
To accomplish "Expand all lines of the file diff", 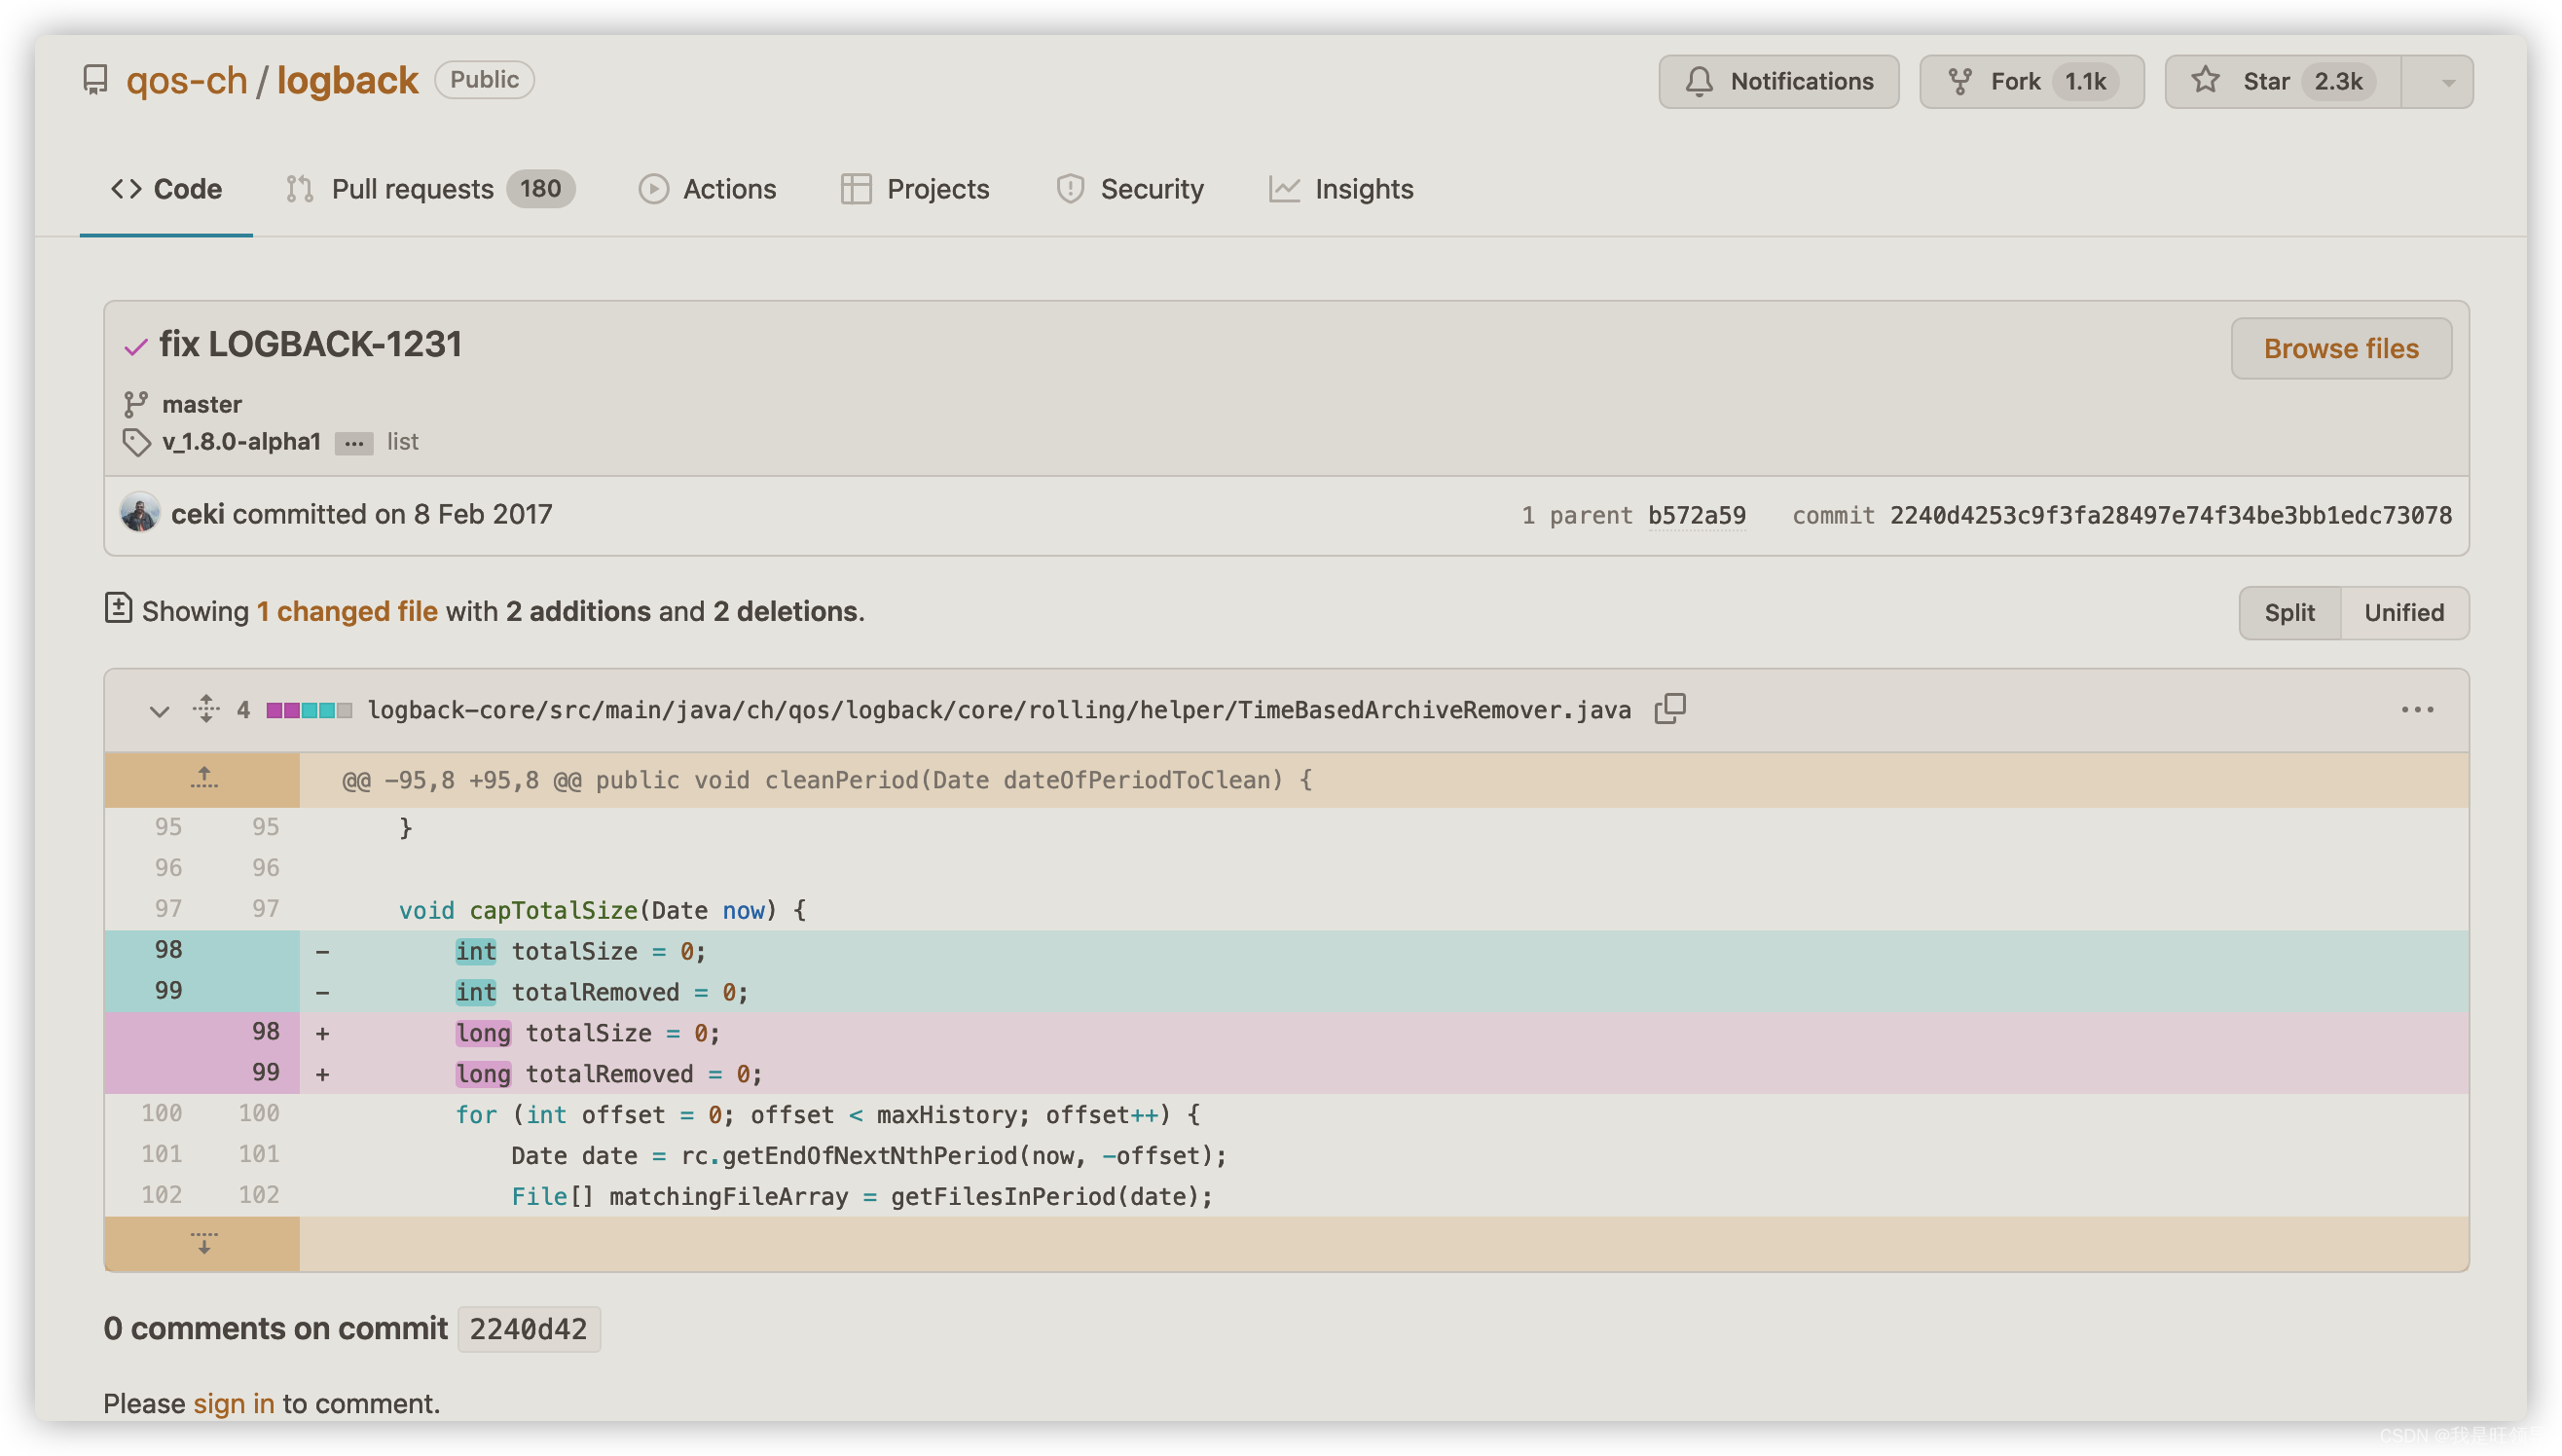I will coord(206,709).
